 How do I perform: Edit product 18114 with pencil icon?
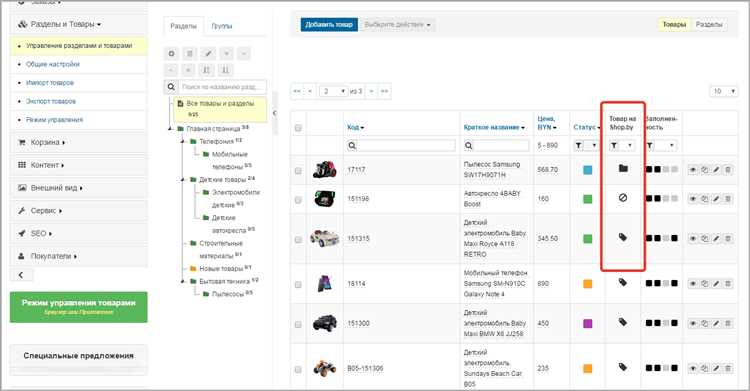[x=716, y=284]
